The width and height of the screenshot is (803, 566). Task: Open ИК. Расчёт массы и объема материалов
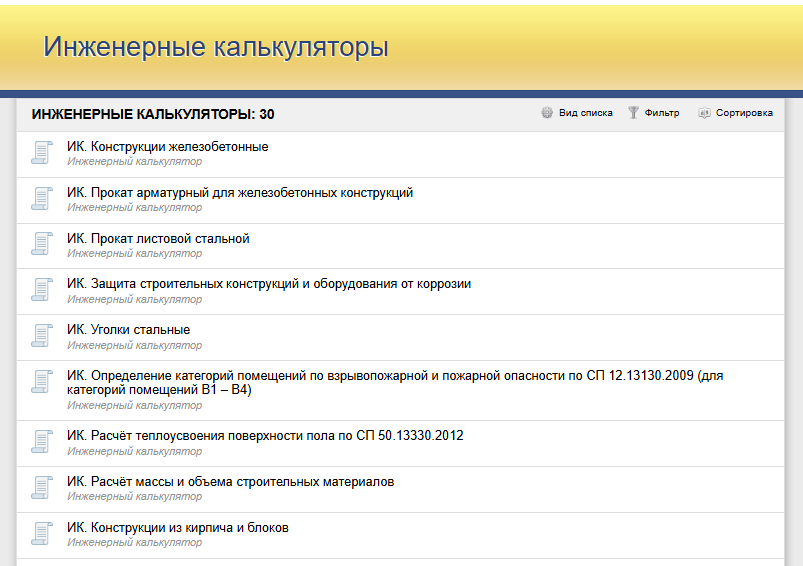click(230, 482)
